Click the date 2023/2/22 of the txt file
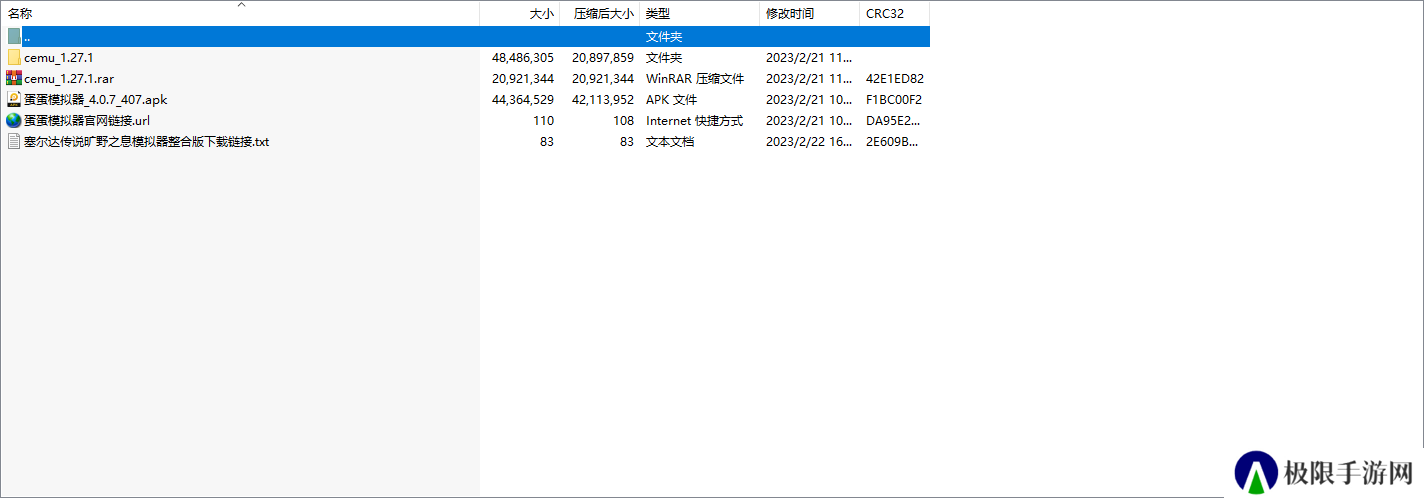 click(809, 141)
